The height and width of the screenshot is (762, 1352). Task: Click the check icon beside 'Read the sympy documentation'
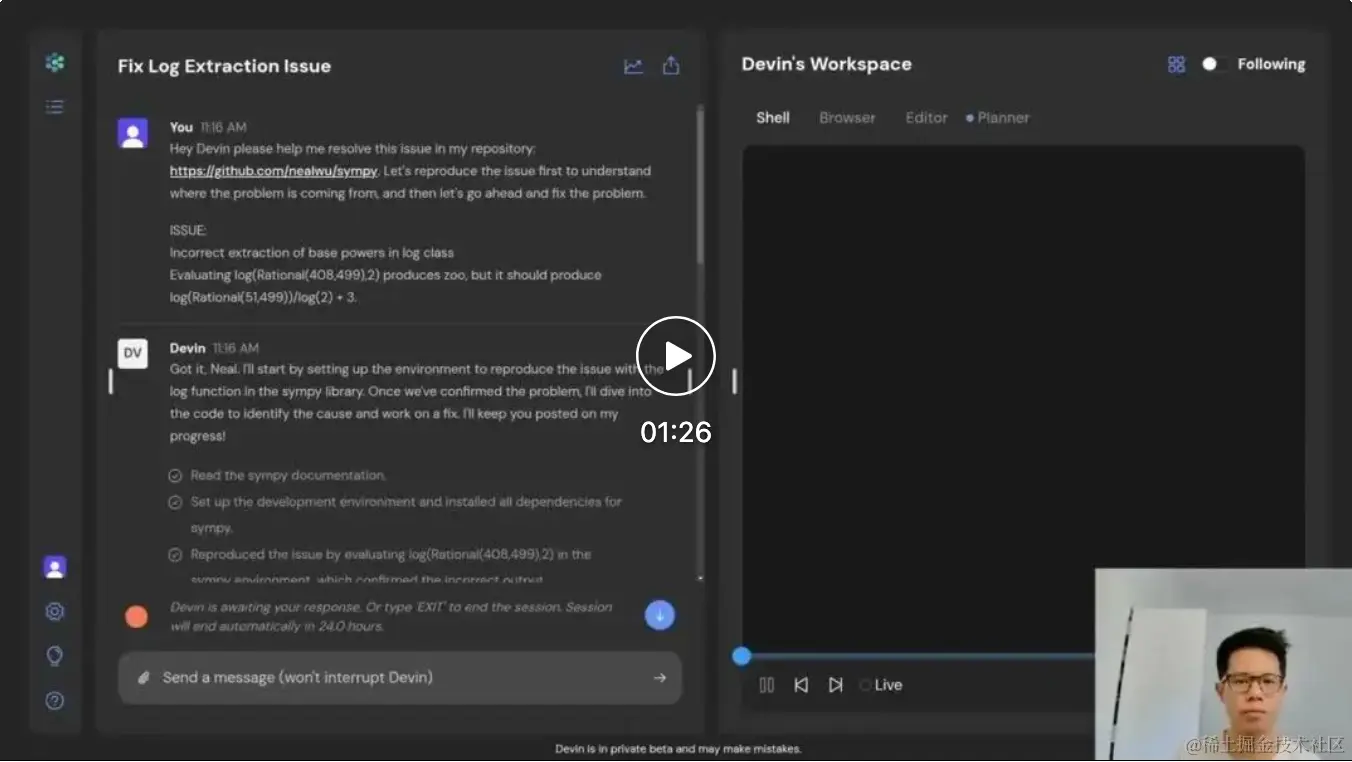coord(175,476)
